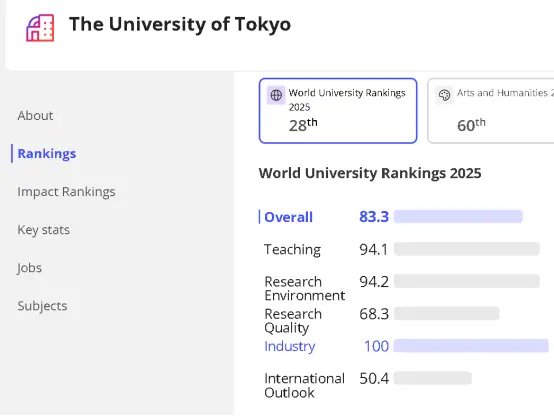The image size is (554, 416).
Task: Click the university building logo icon
Action: tap(40, 28)
